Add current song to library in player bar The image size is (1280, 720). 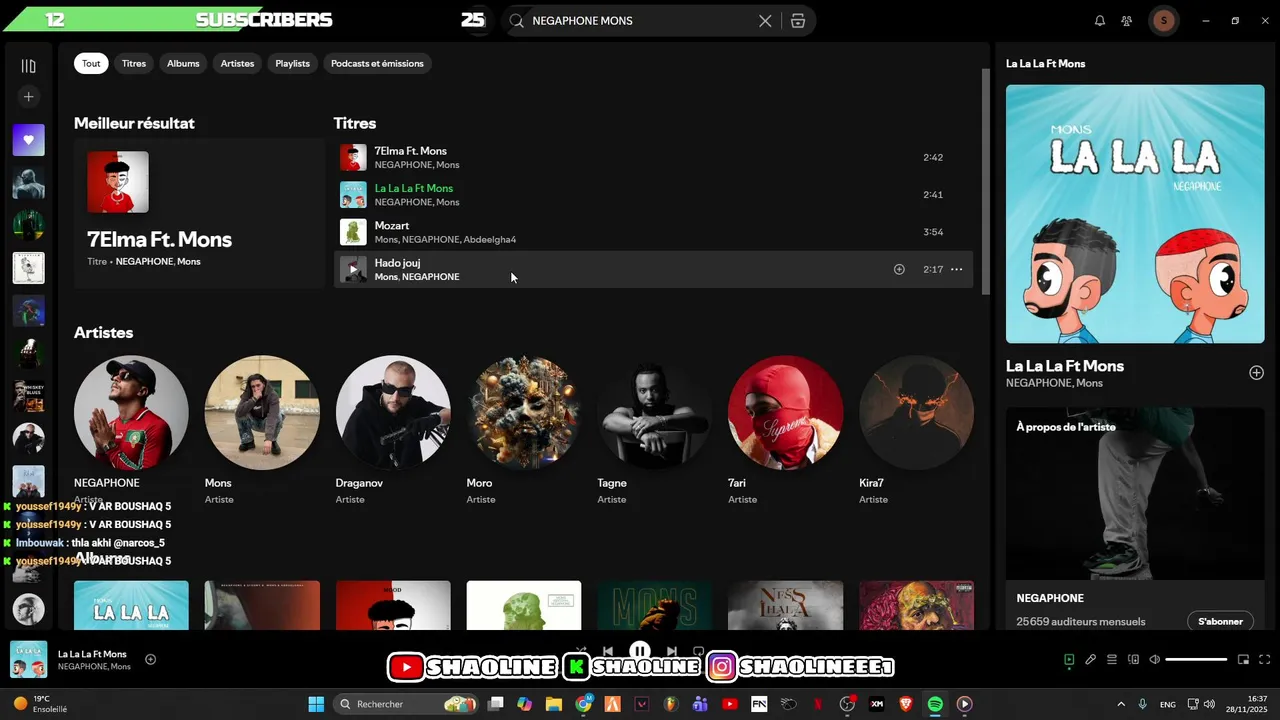[x=150, y=659]
